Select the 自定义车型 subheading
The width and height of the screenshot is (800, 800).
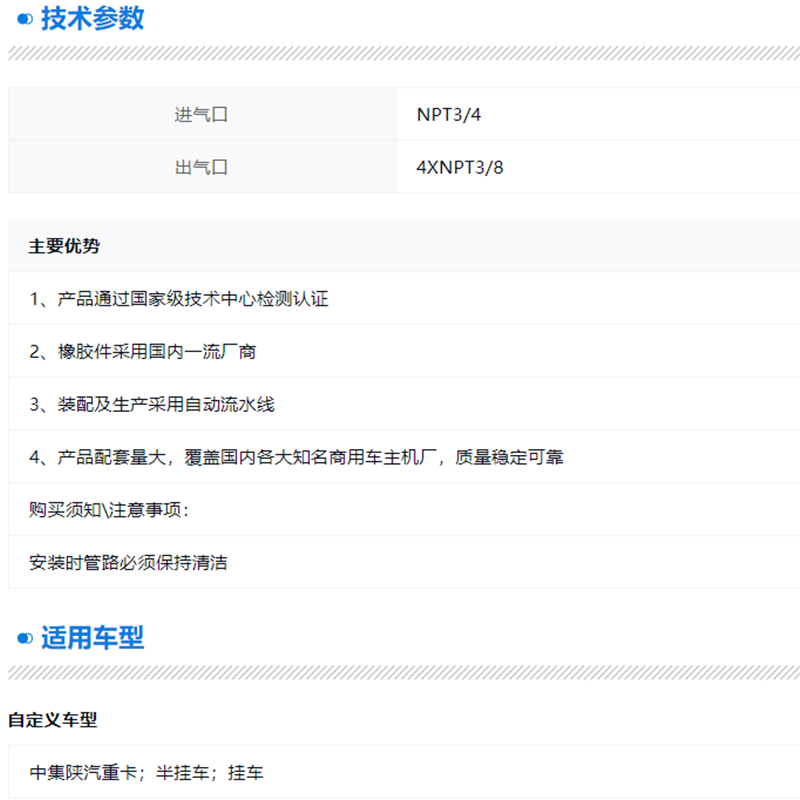(52, 720)
